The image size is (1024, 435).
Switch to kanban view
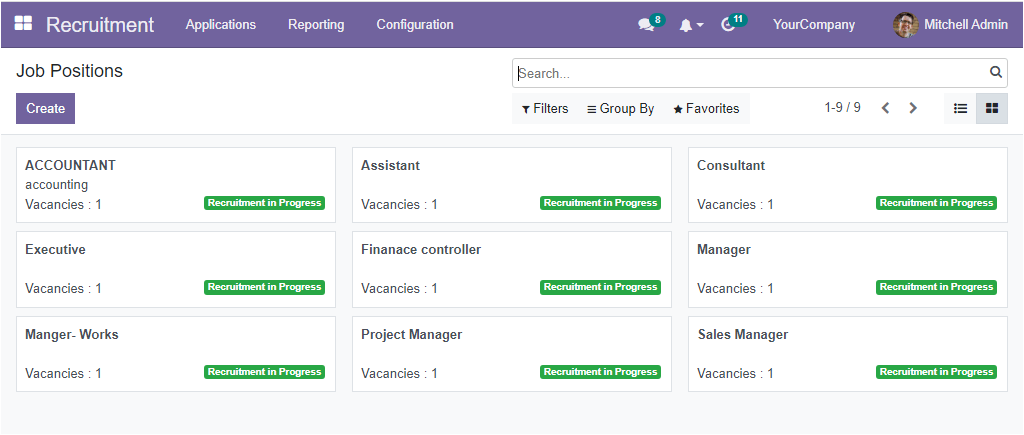click(x=991, y=108)
